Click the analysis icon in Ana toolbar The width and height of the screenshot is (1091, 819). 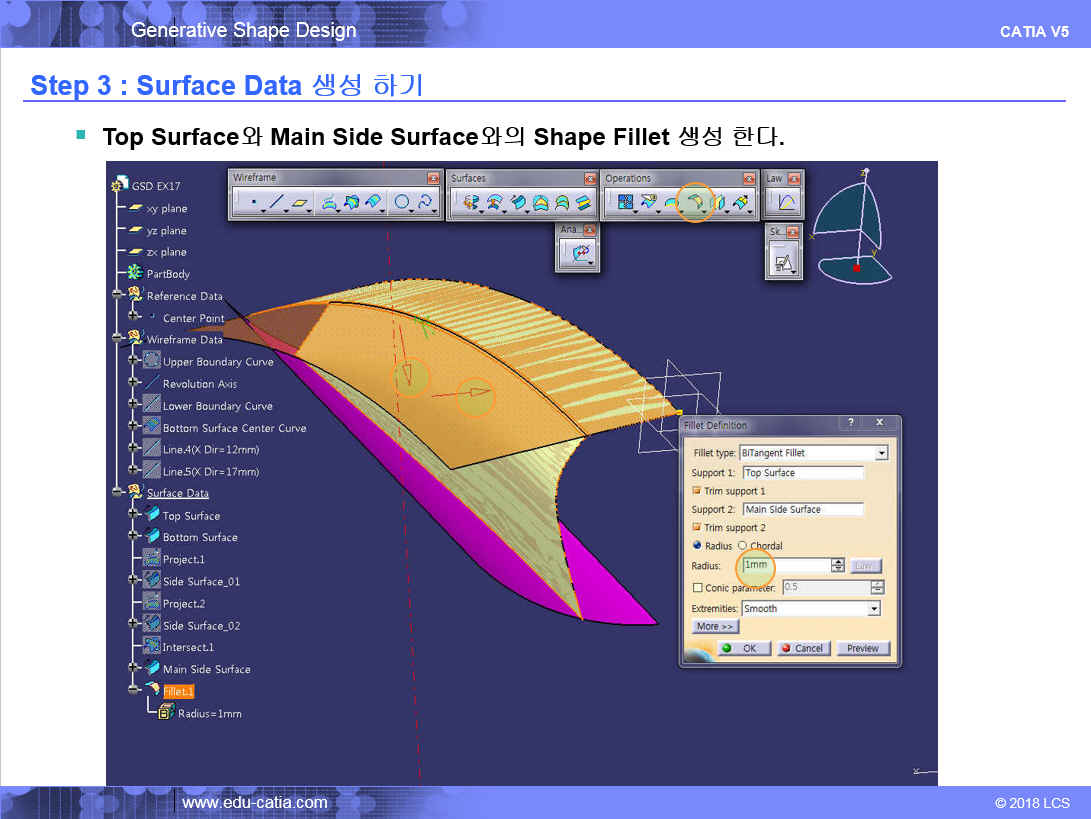tap(579, 254)
